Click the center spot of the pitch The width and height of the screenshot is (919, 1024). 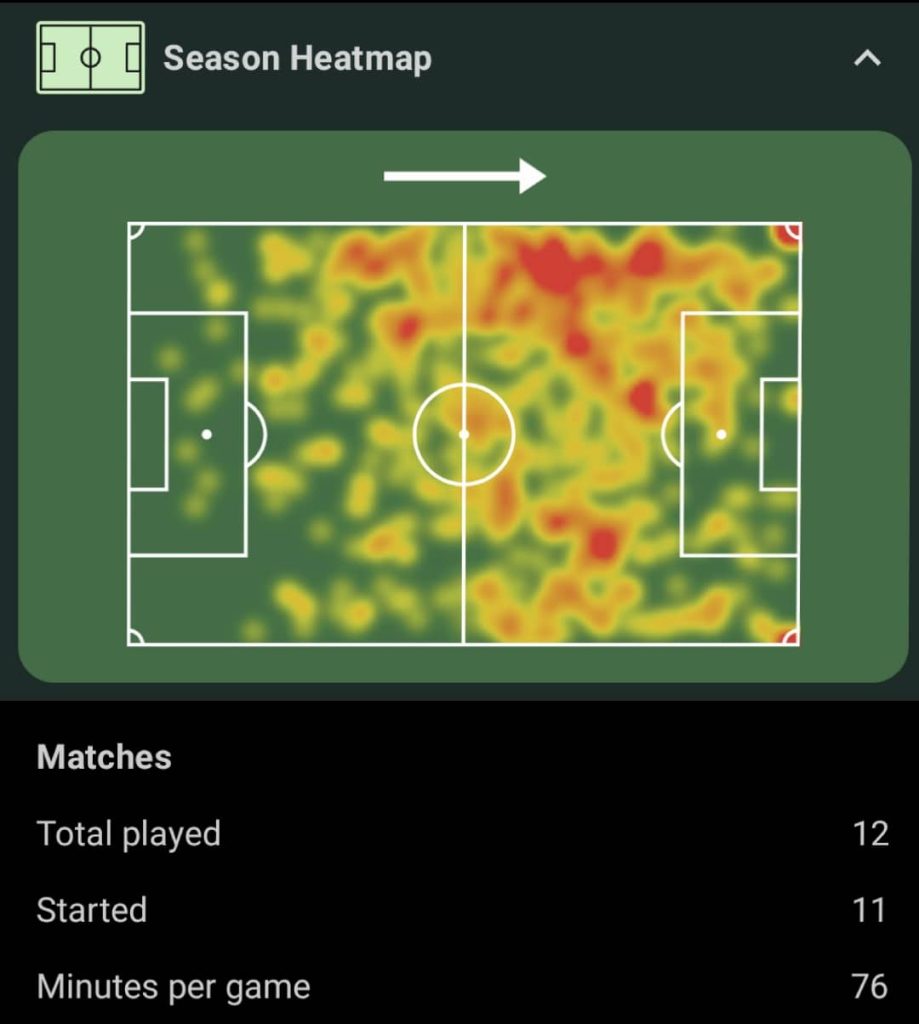coord(464,434)
